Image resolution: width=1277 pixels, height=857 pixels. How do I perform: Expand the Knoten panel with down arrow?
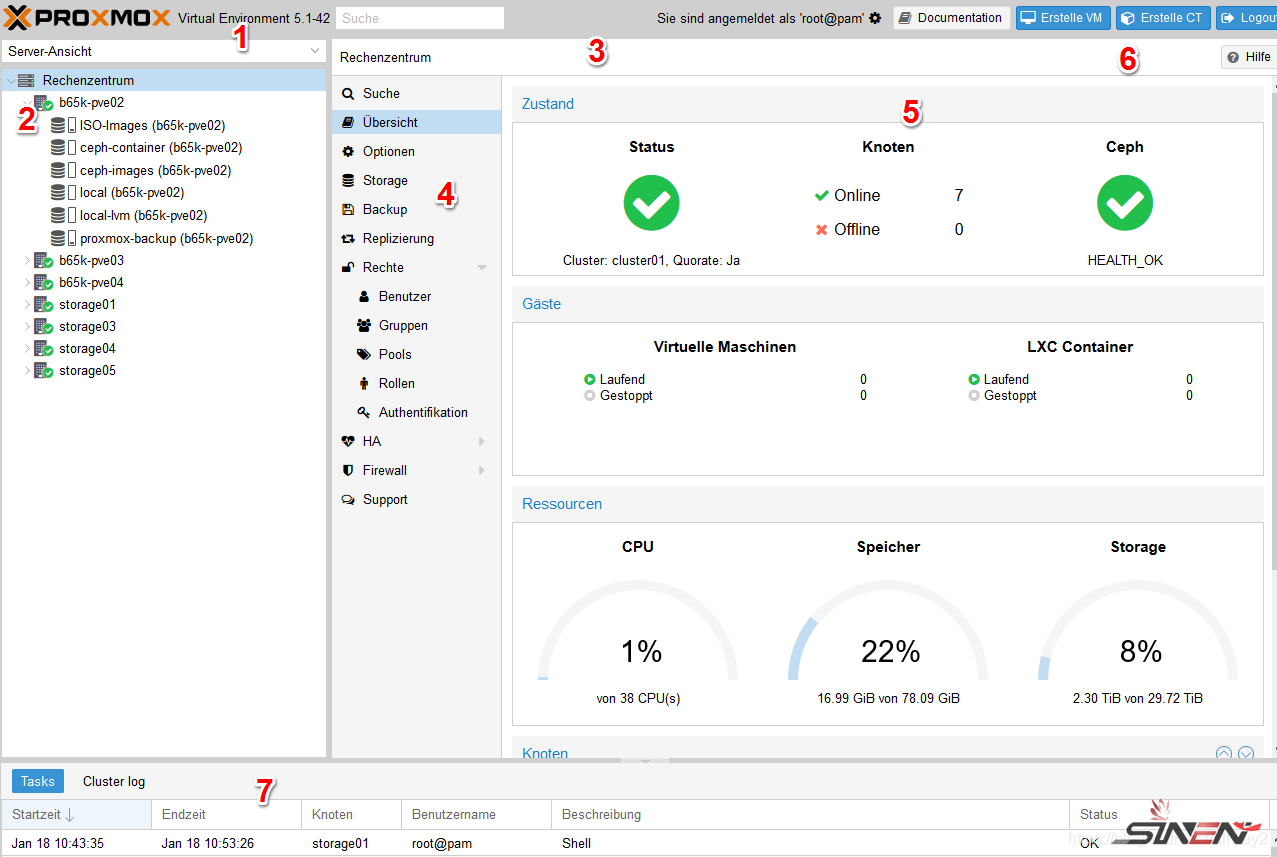(1246, 753)
